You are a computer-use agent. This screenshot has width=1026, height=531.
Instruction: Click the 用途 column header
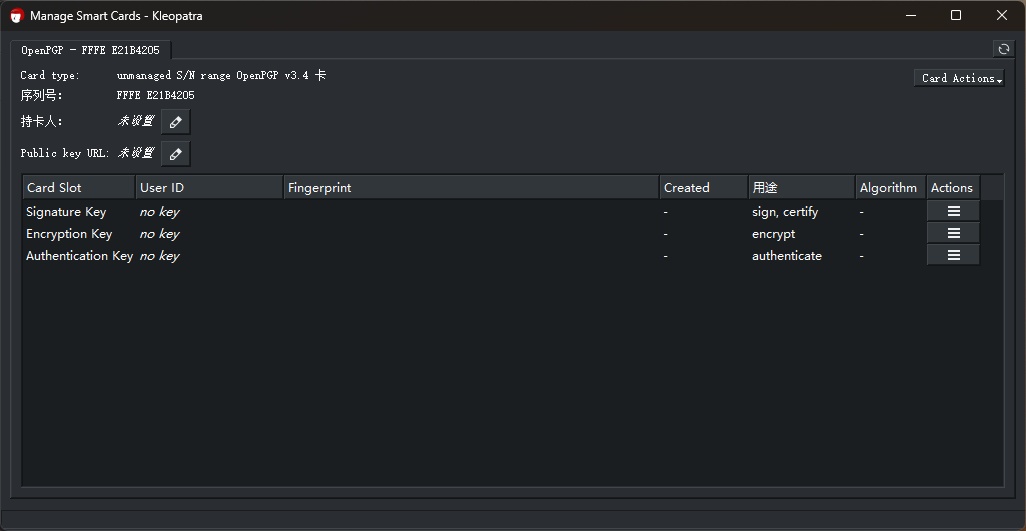tap(800, 187)
